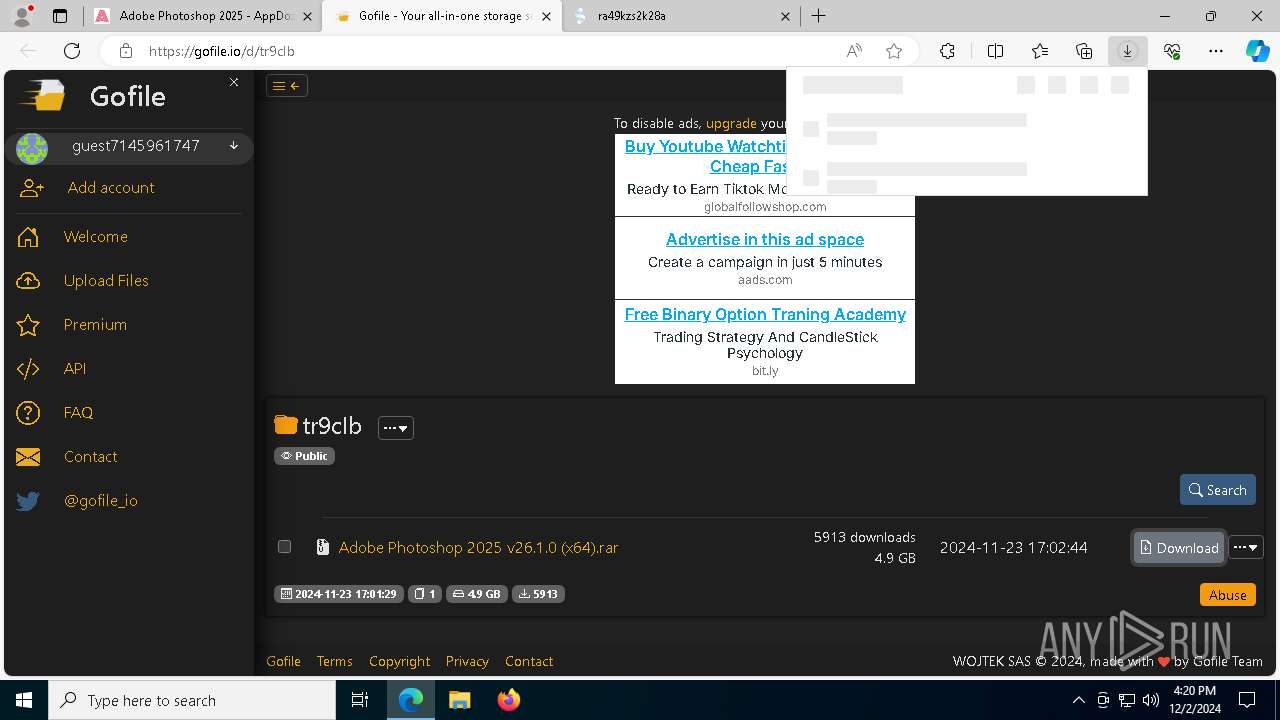Click the upgrade link above ads

coord(731,123)
